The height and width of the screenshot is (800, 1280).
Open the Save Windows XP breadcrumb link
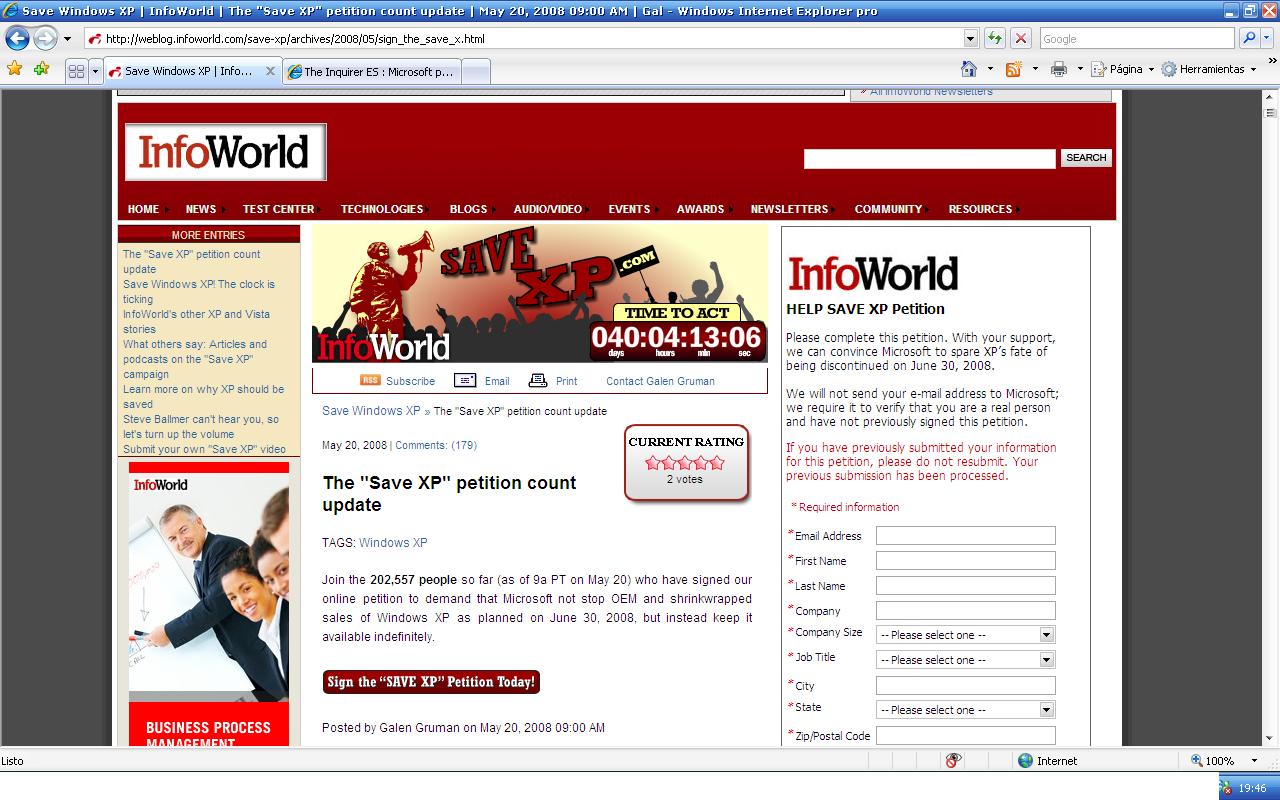371,411
